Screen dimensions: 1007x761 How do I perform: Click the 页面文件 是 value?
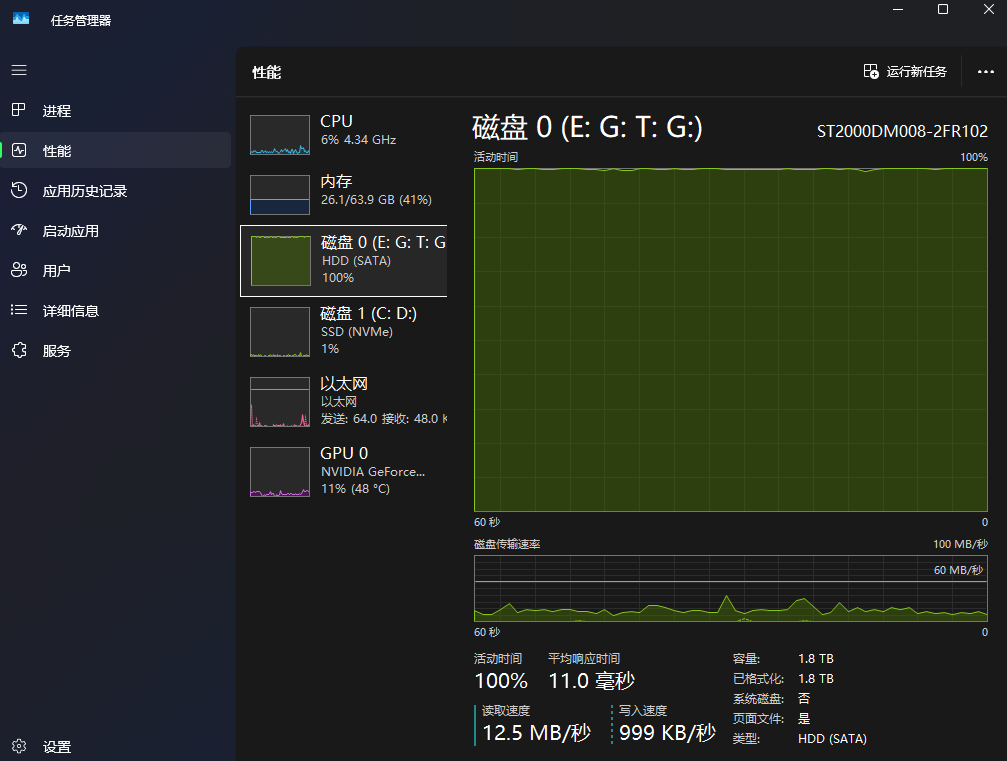(804, 718)
